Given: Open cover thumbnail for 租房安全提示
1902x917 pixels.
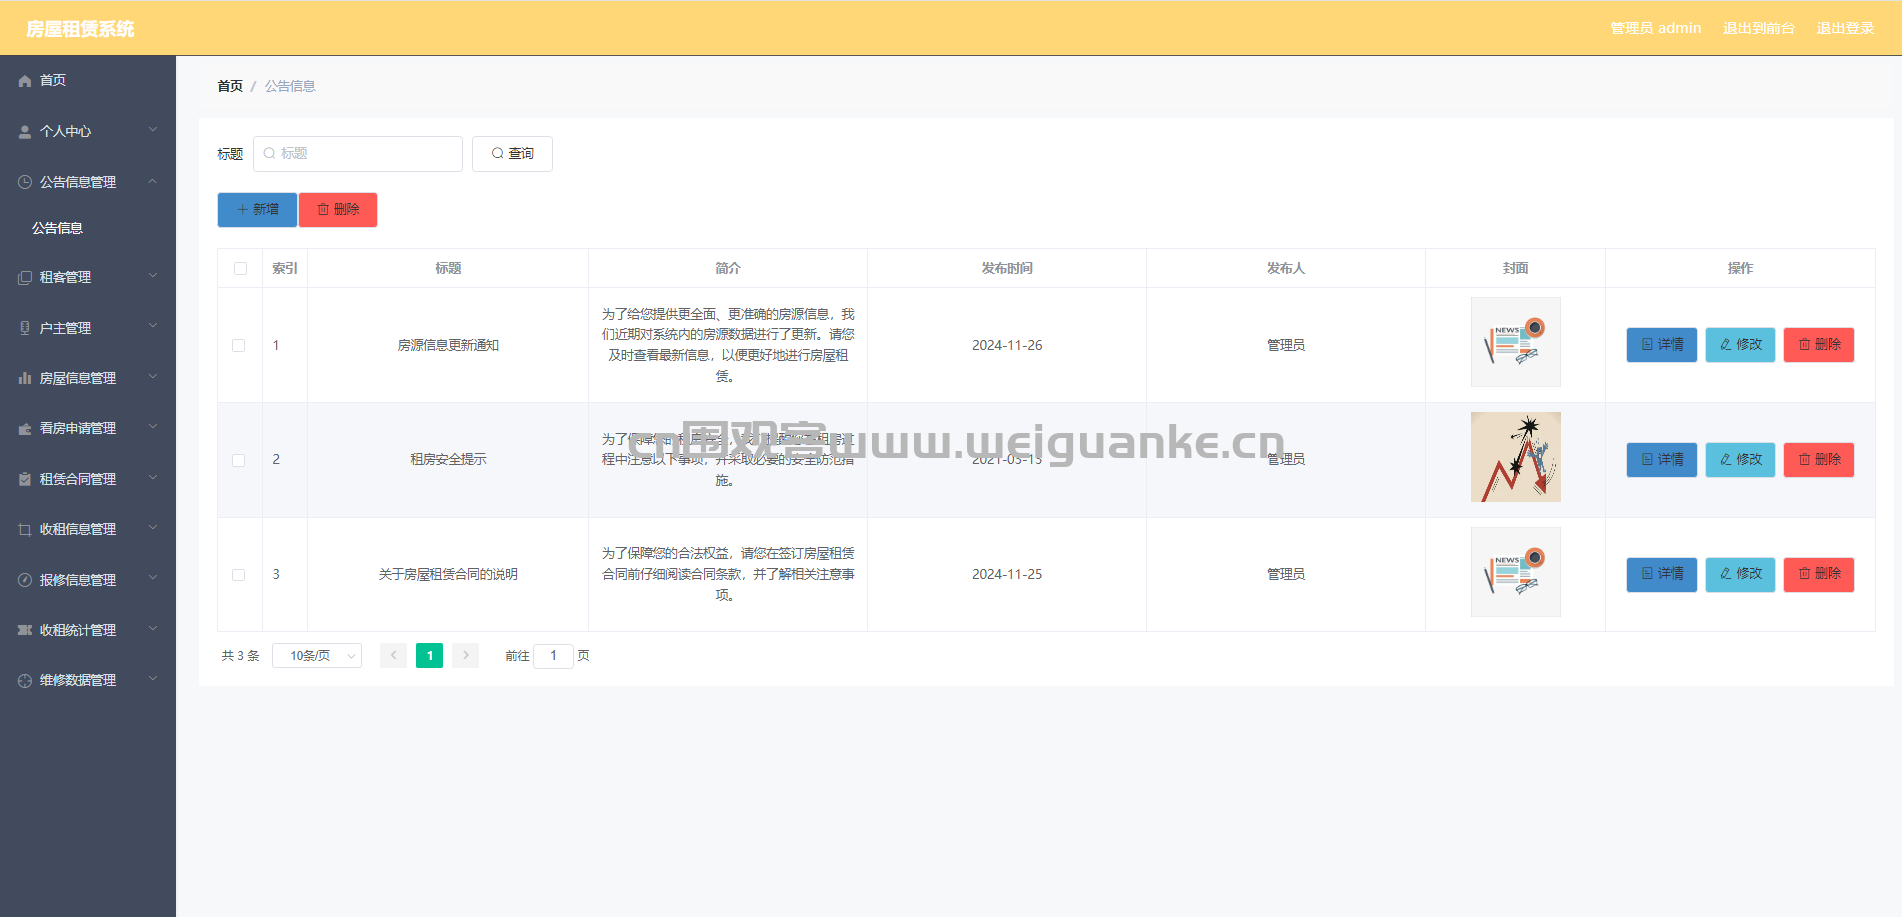Looking at the screenshot, I should (1515, 457).
